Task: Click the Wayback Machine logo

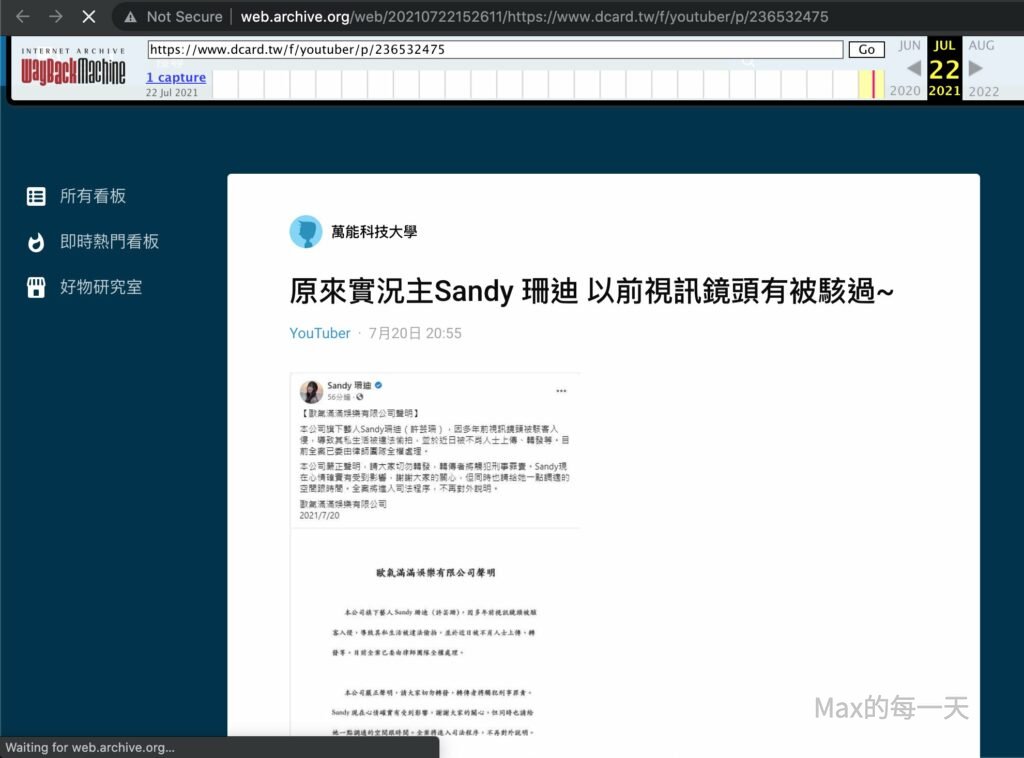Action: (73, 68)
